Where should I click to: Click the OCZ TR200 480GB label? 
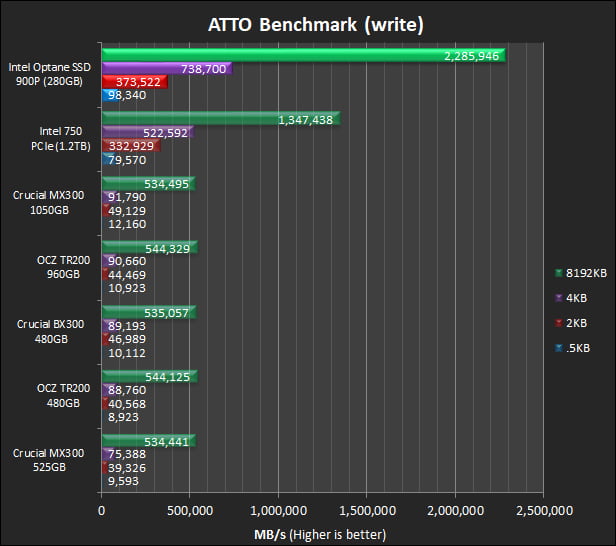coord(63,396)
